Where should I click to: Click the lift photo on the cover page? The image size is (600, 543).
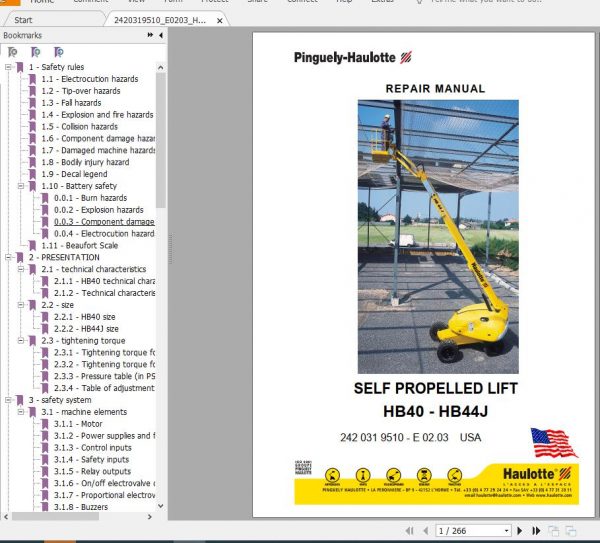pyautogui.click(x=438, y=236)
